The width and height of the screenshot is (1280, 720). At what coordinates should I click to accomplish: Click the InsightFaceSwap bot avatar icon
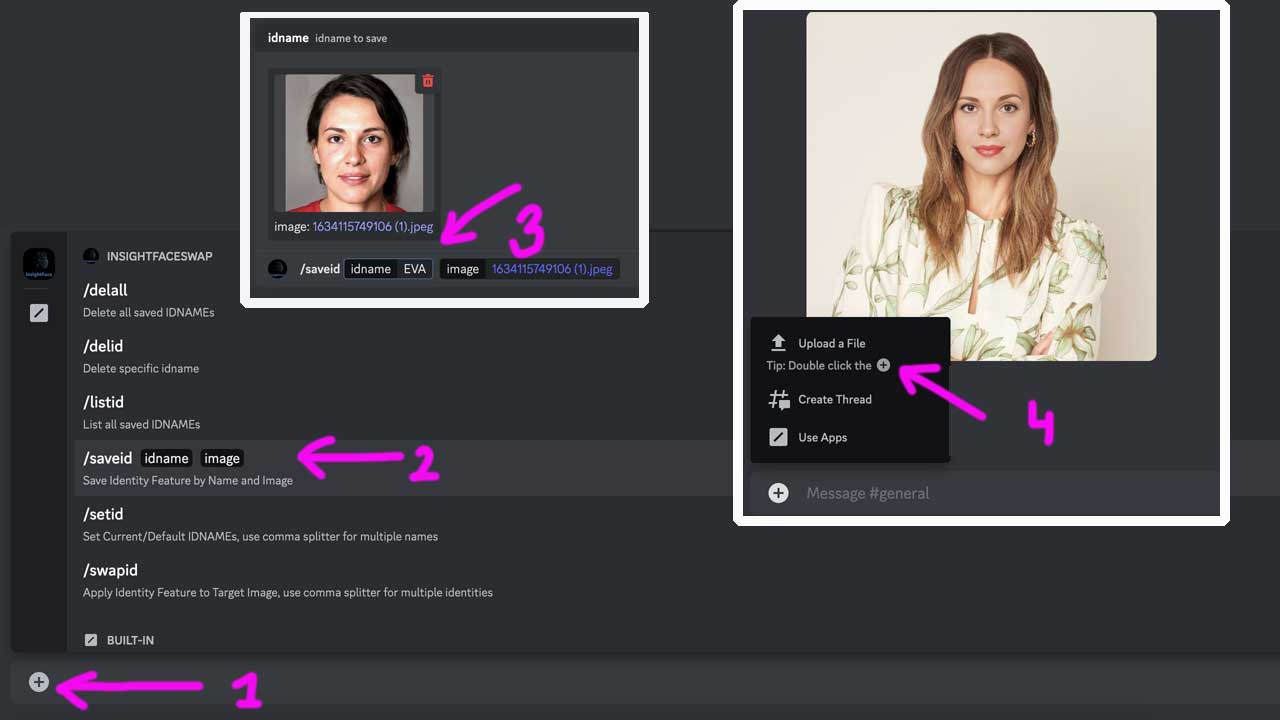[x=38, y=262]
